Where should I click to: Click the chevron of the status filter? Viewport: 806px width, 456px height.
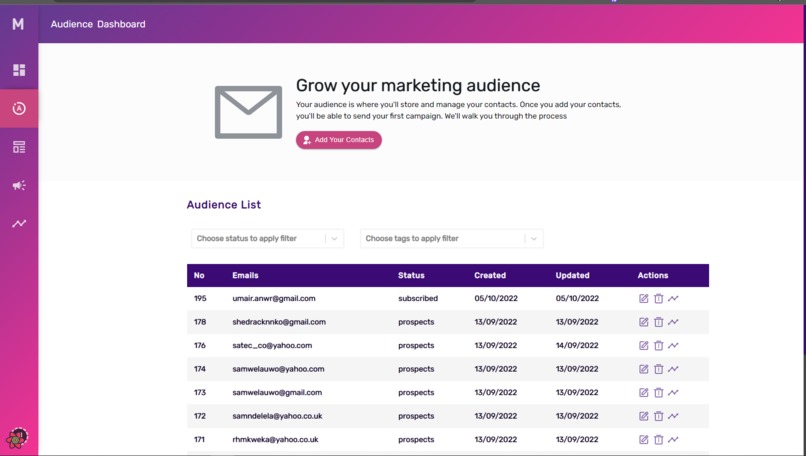coord(334,239)
